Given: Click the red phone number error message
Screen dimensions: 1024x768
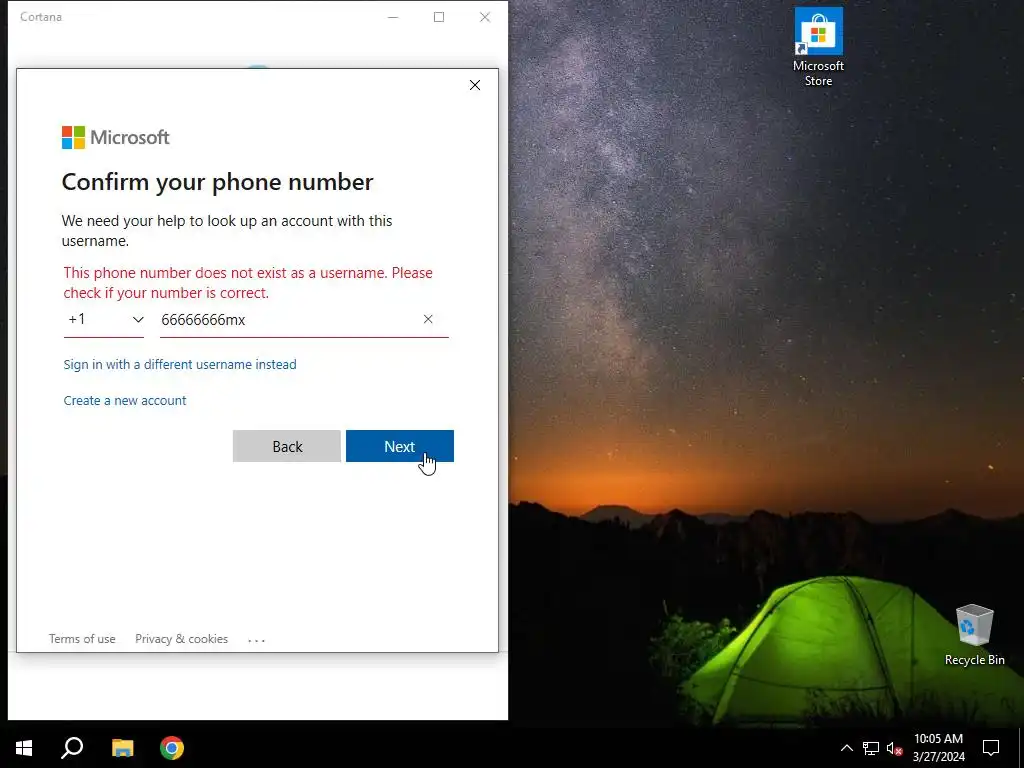Looking at the screenshot, I should point(248,283).
